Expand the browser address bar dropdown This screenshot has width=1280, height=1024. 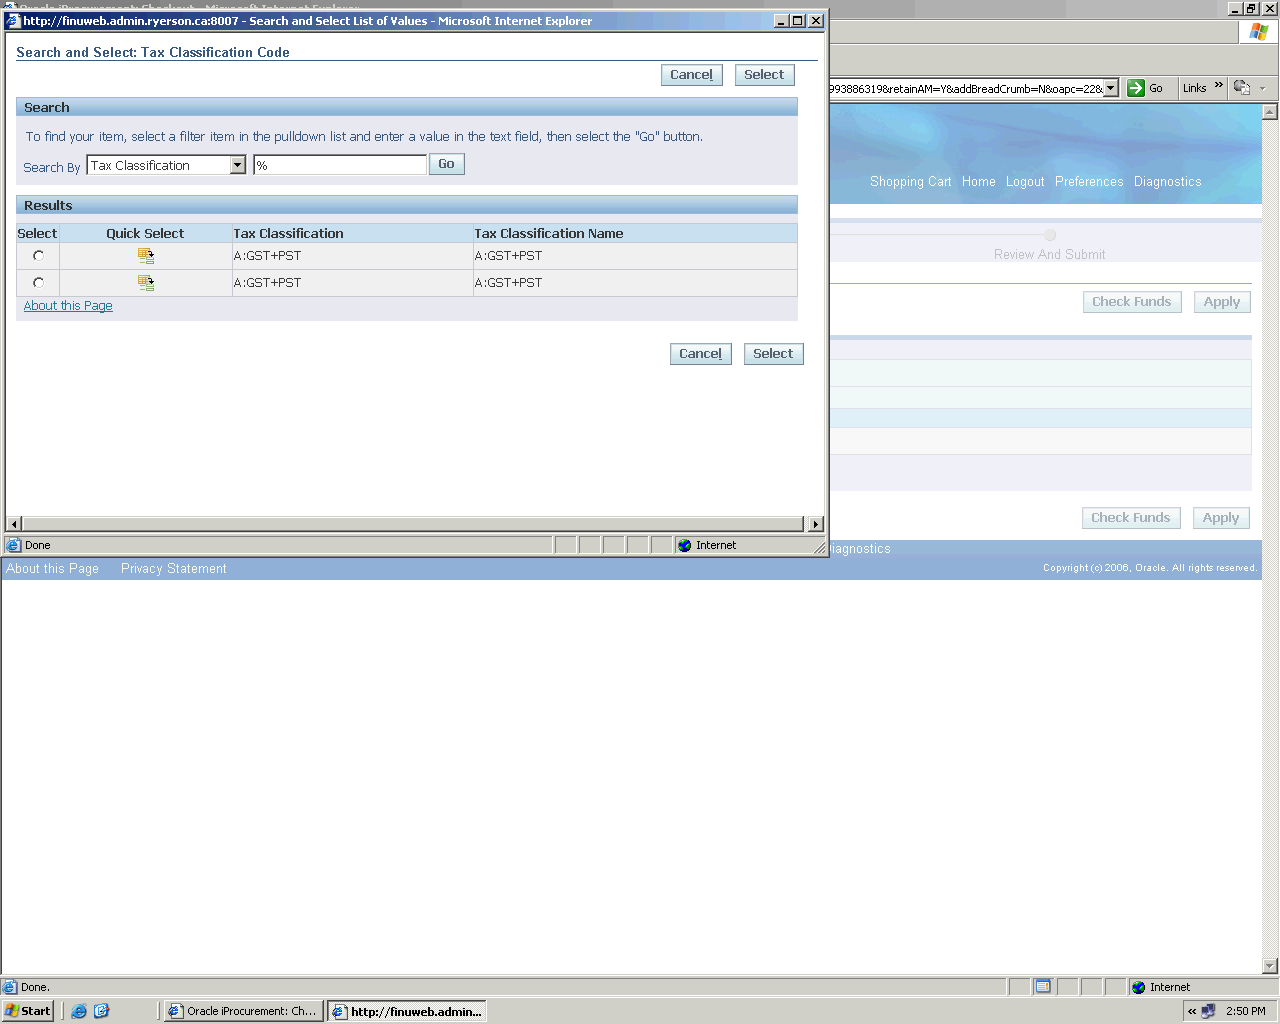[x=1110, y=88]
